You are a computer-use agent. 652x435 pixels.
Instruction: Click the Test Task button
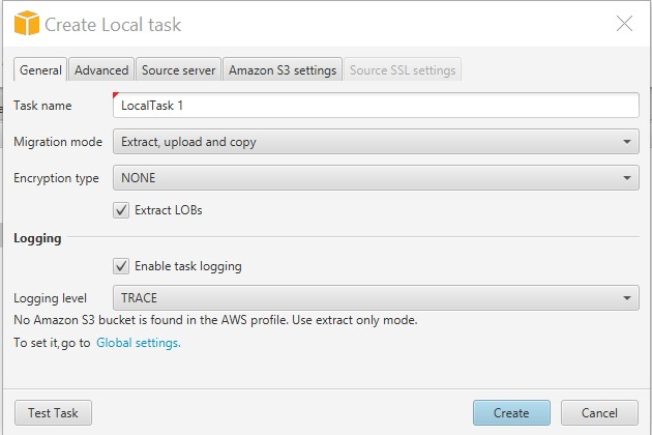53,413
